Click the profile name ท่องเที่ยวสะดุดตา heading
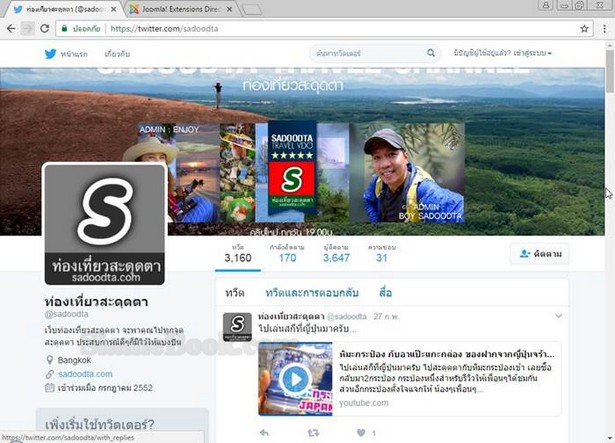 (96, 302)
